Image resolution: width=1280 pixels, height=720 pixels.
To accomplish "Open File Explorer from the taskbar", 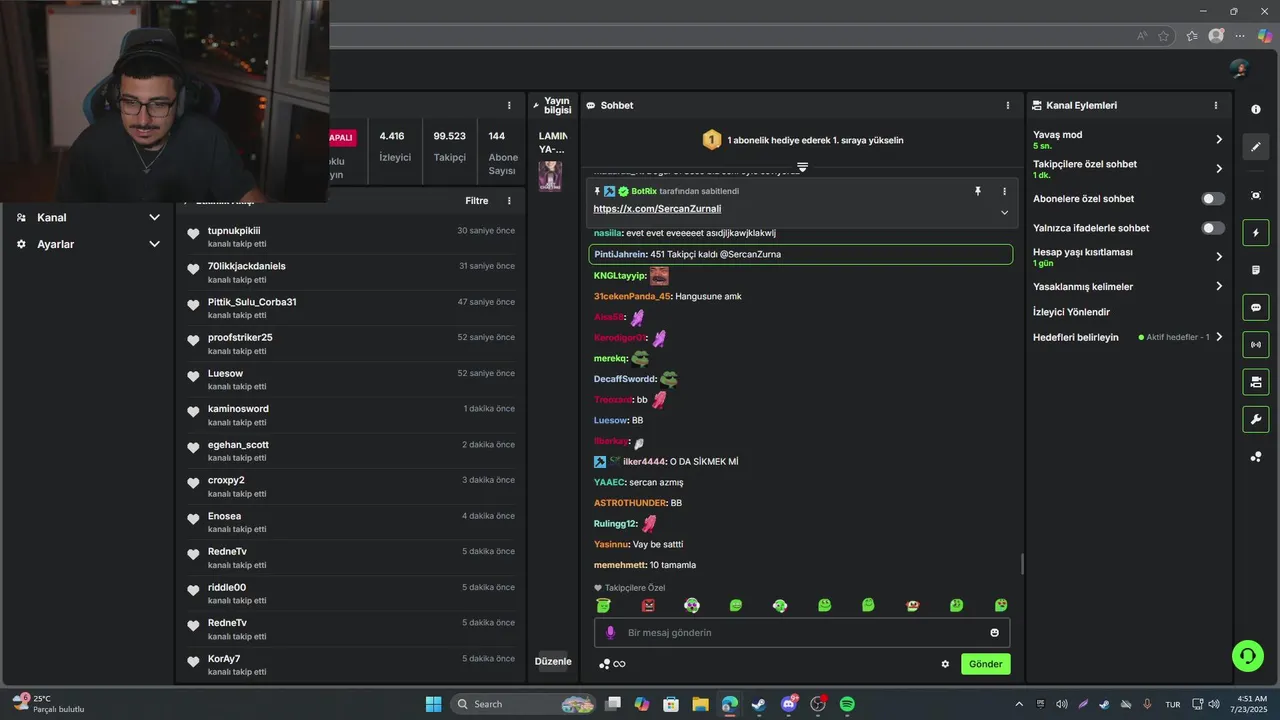I will coord(700,704).
